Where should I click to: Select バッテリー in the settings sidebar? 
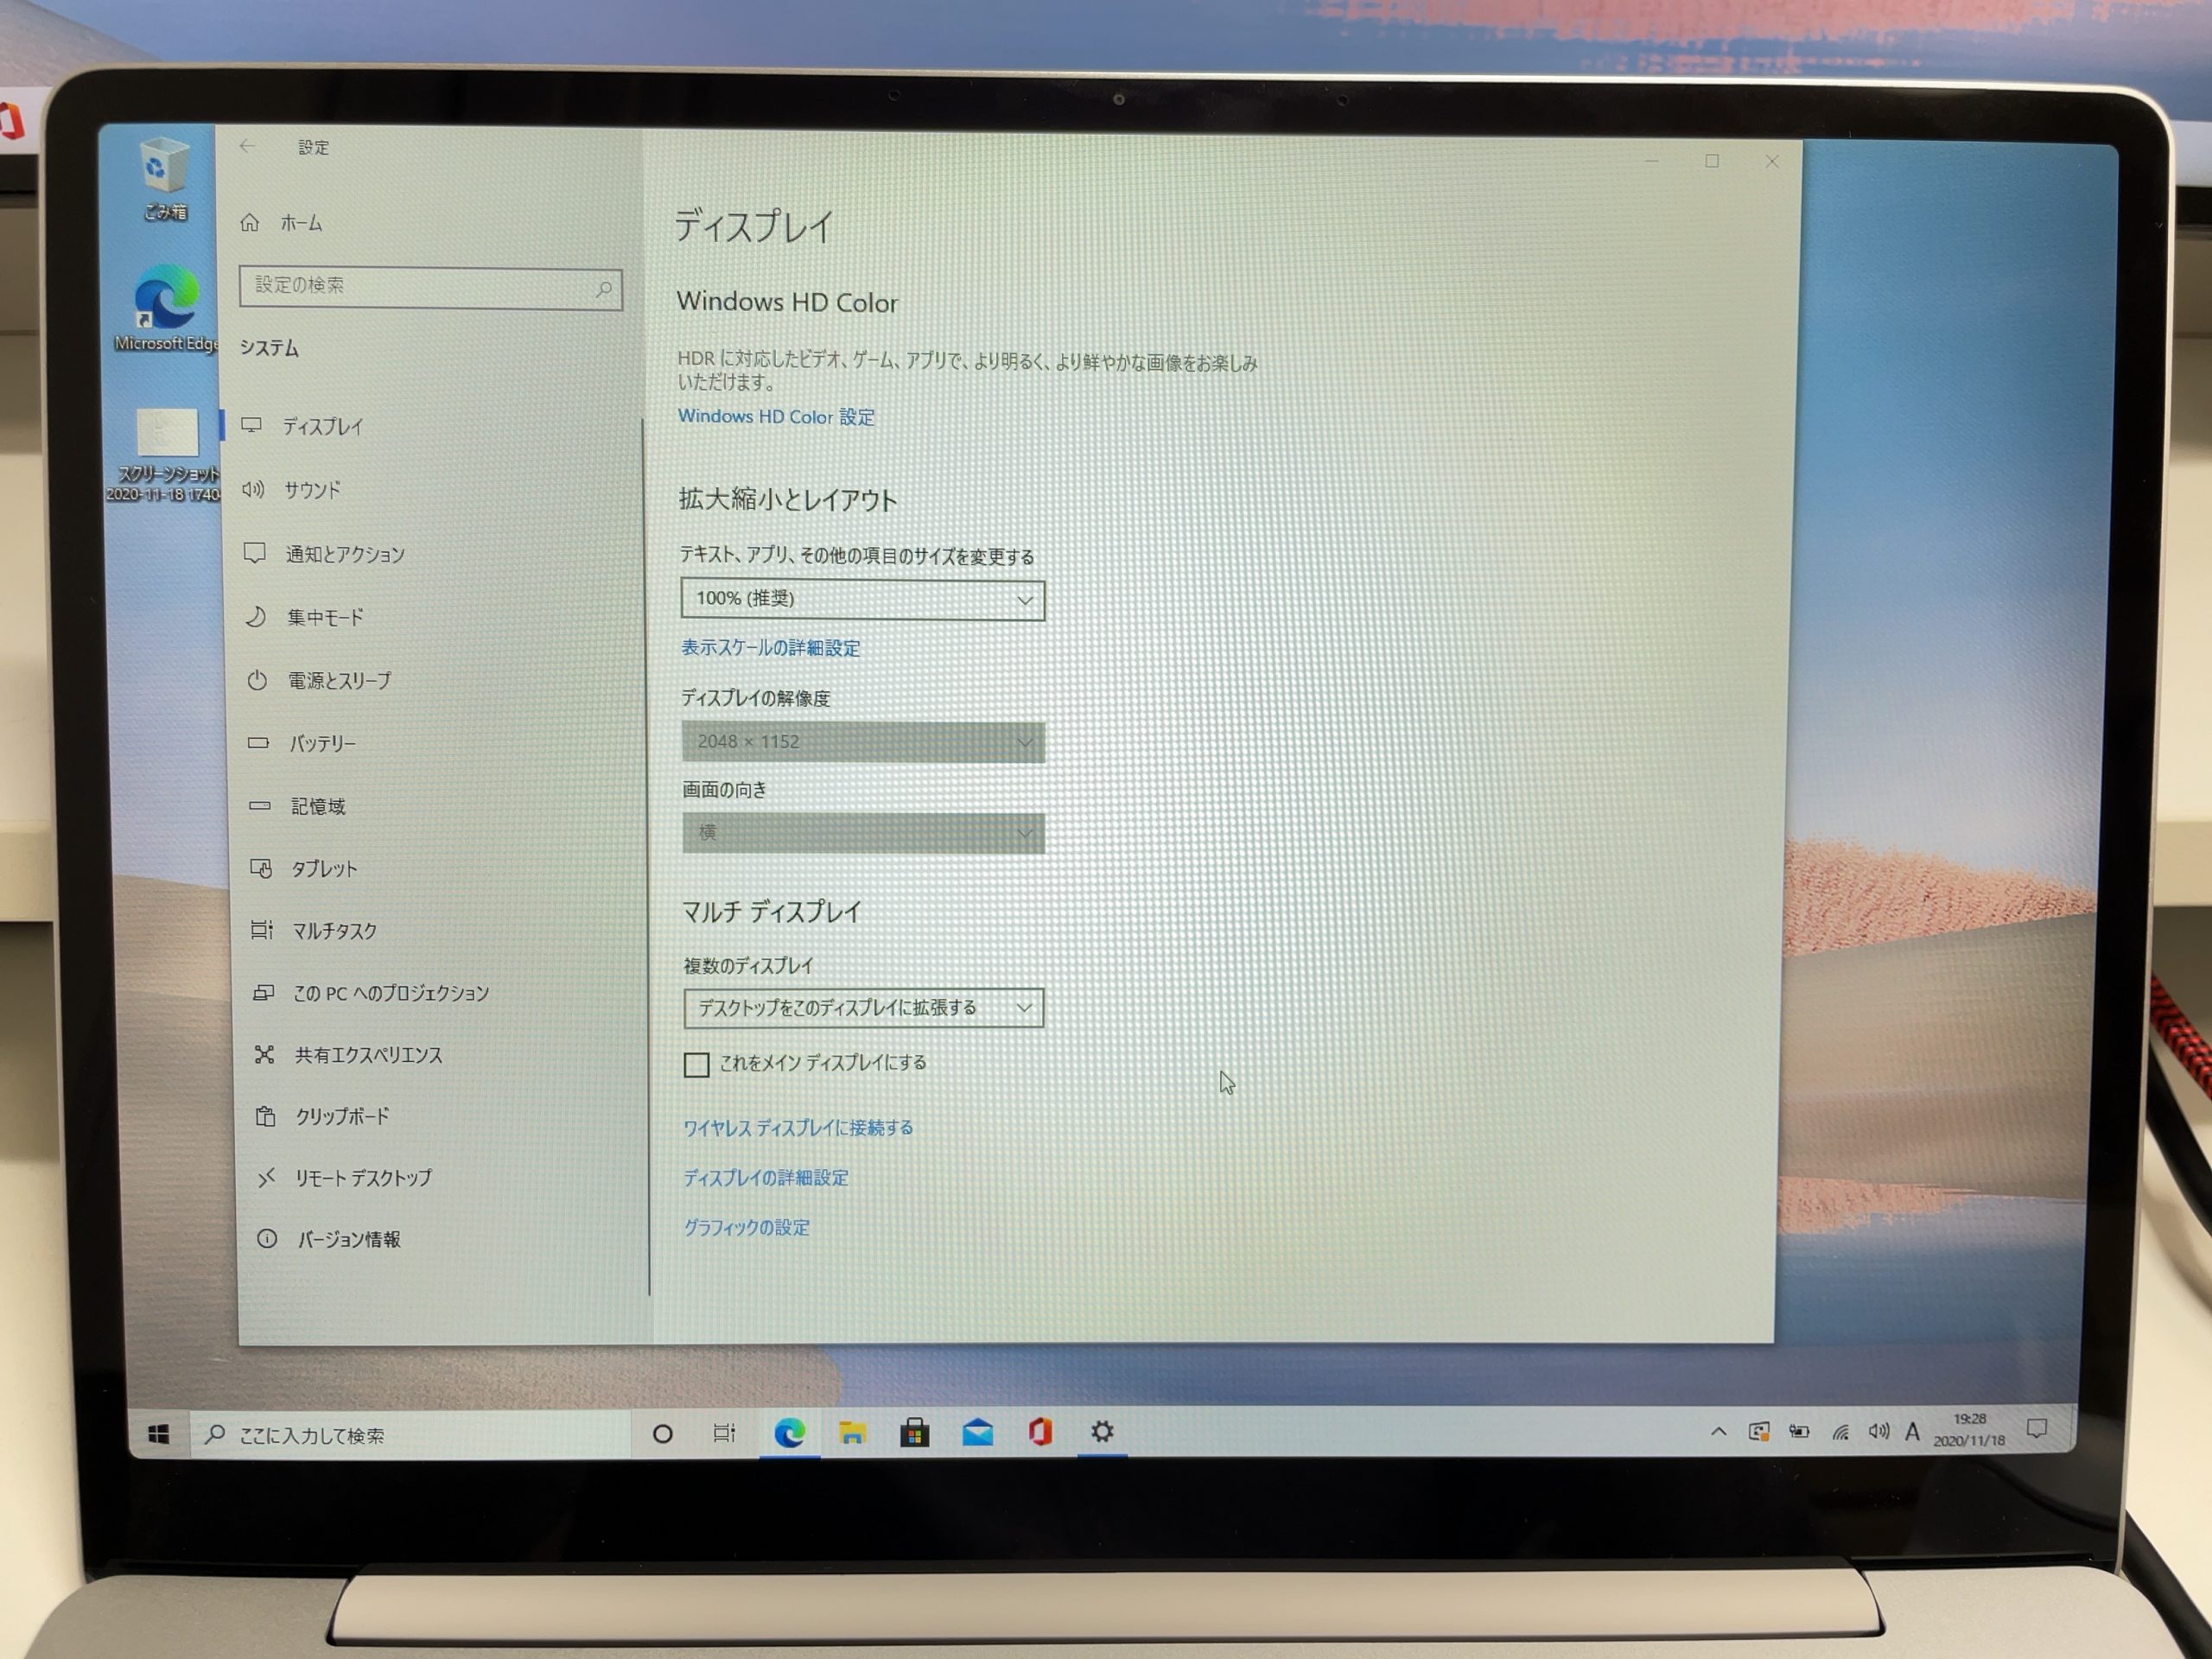click(322, 744)
